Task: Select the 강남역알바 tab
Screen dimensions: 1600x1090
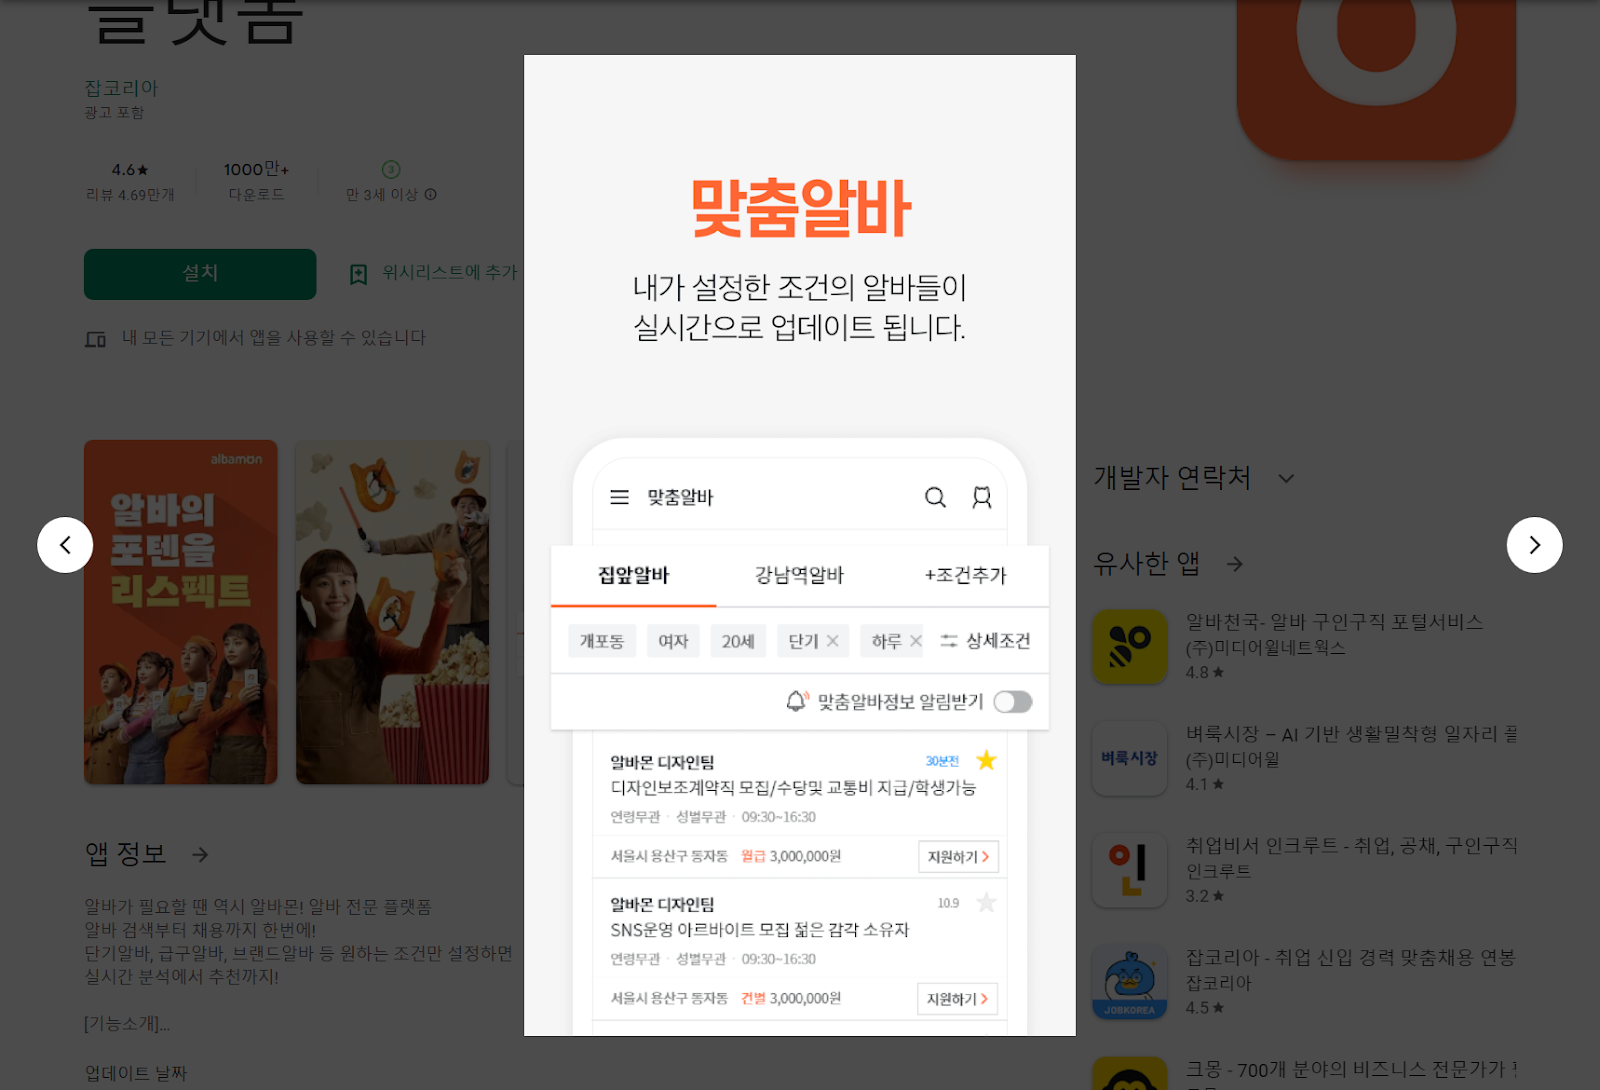Action: pyautogui.click(x=799, y=575)
